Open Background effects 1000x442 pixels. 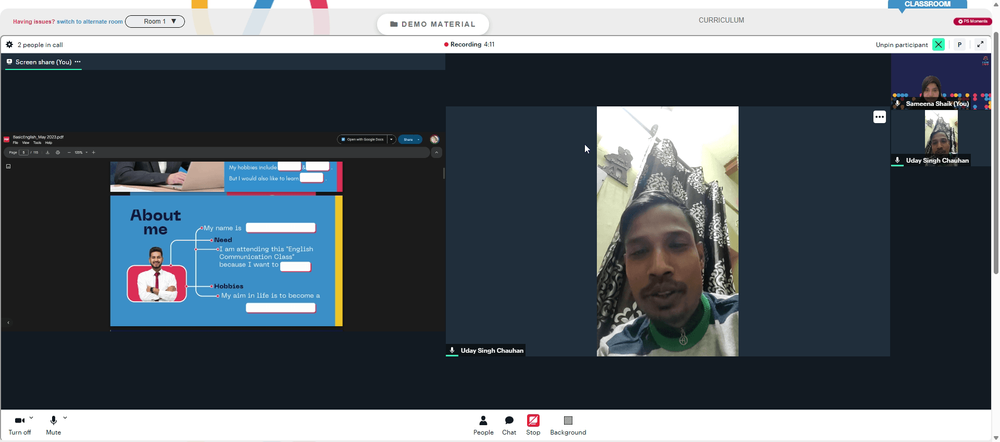tap(568, 425)
